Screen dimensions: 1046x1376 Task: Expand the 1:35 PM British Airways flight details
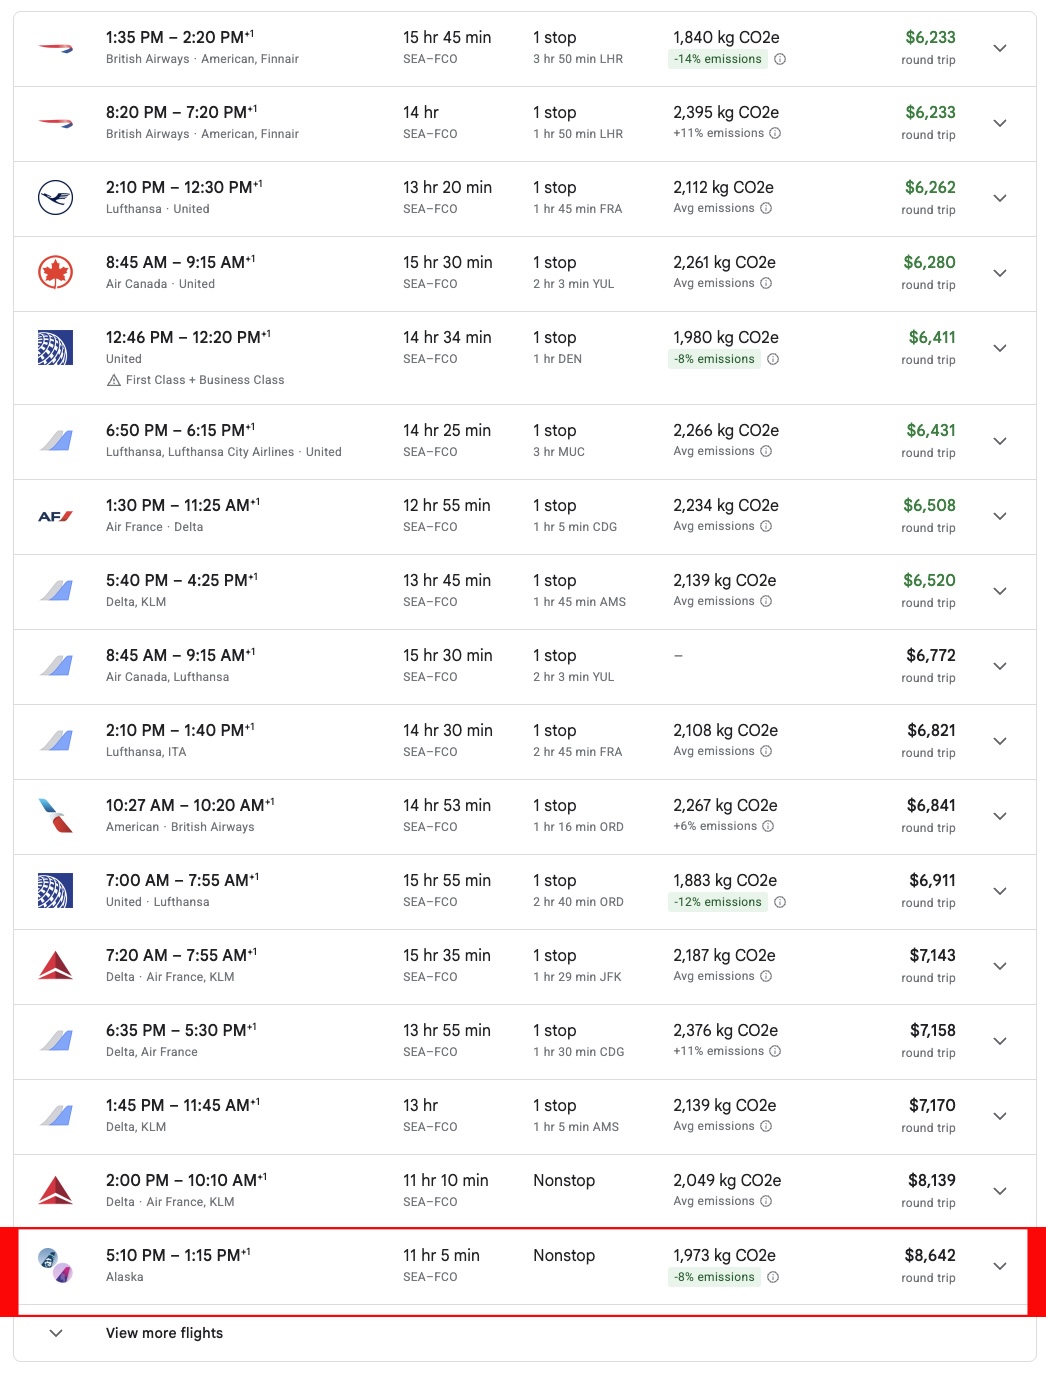999,48
